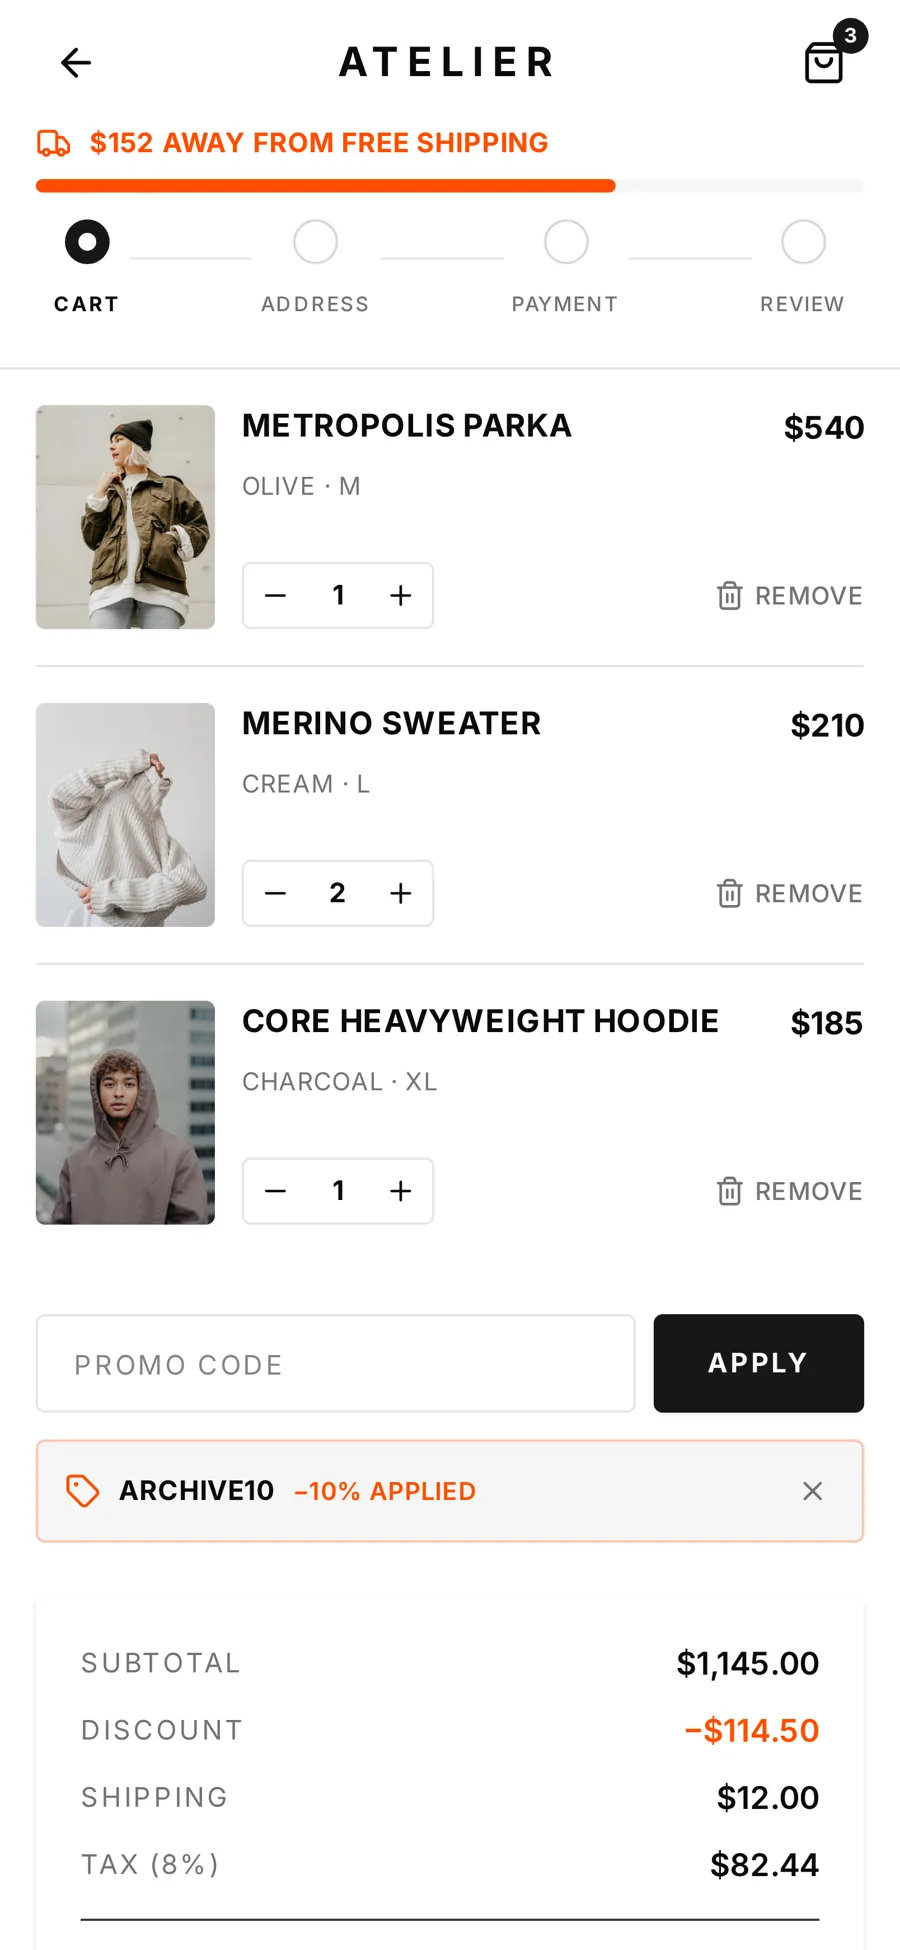Decrease Merino Sweater quantity
900x1950 pixels.
click(x=275, y=894)
